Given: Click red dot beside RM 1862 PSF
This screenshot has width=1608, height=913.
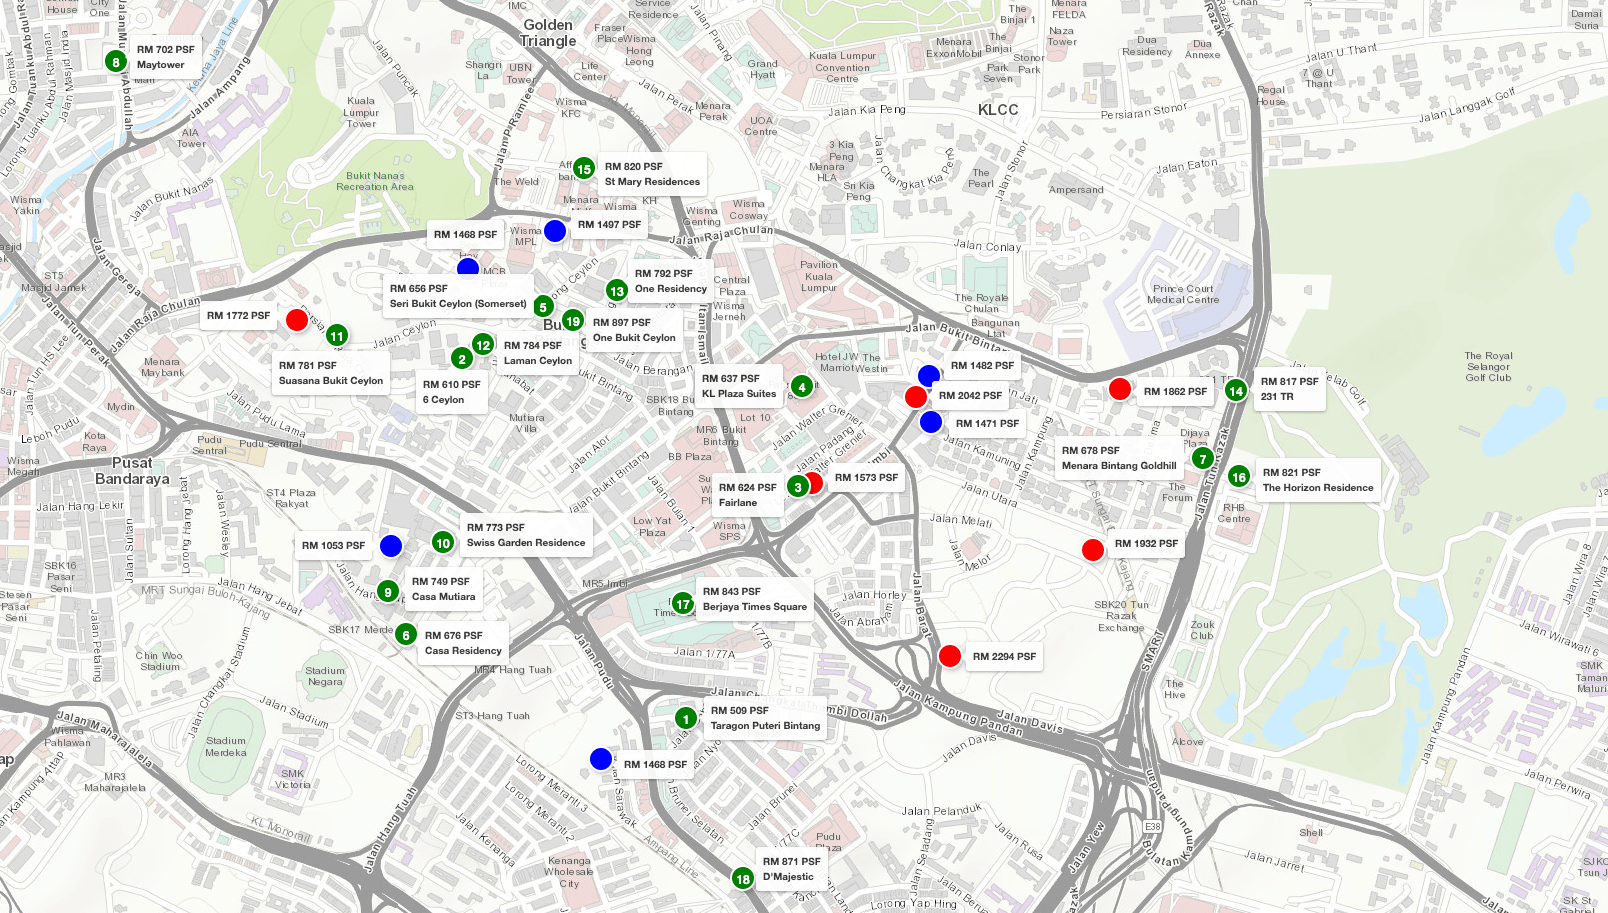Looking at the screenshot, I should pyautogui.click(x=1120, y=389).
